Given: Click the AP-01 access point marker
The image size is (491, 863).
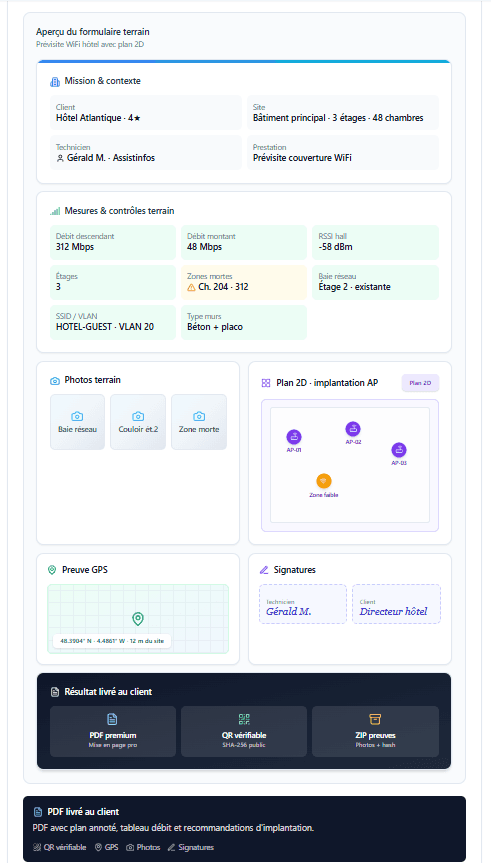Looking at the screenshot, I should pyautogui.click(x=293, y=438).
